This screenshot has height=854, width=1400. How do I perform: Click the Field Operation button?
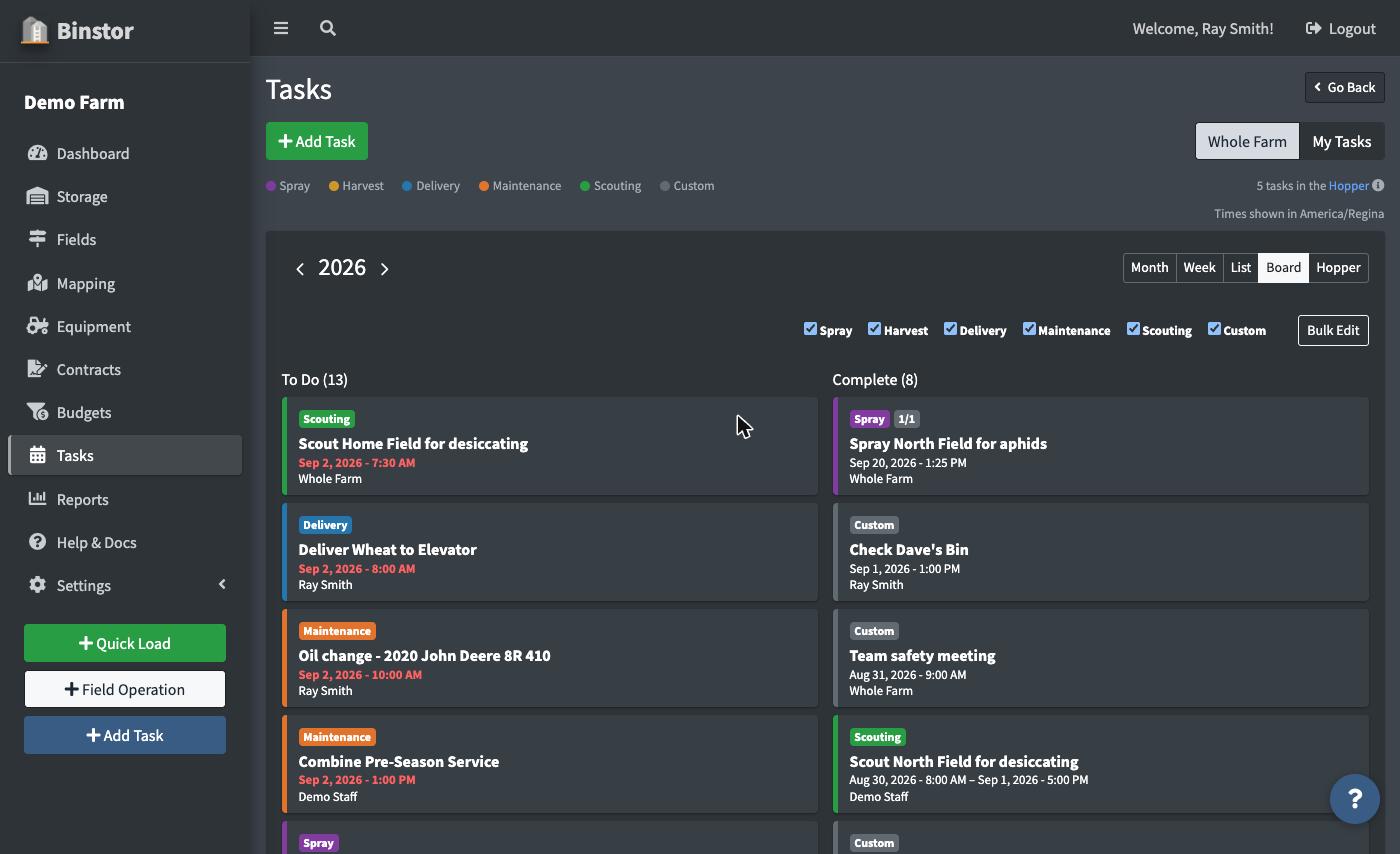click(x=125, y=689)
